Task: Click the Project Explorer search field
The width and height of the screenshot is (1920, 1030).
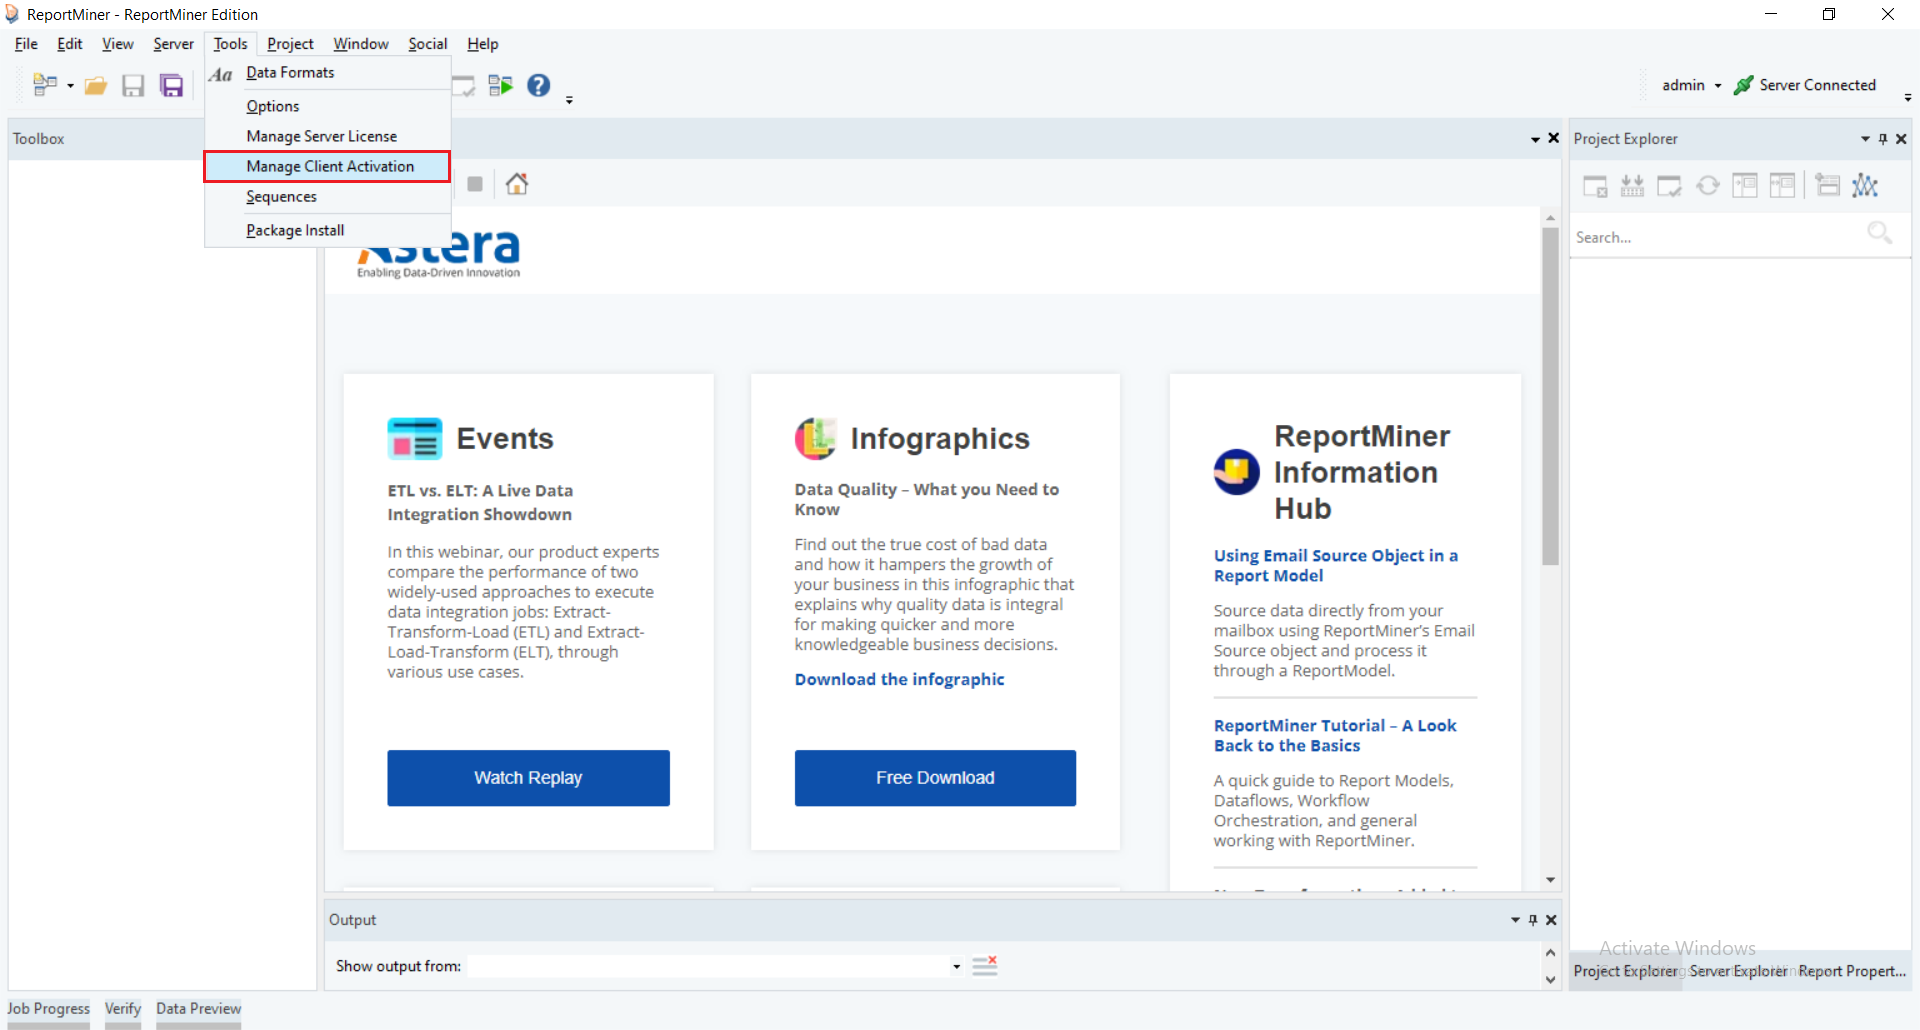Action: (1715, 237)
